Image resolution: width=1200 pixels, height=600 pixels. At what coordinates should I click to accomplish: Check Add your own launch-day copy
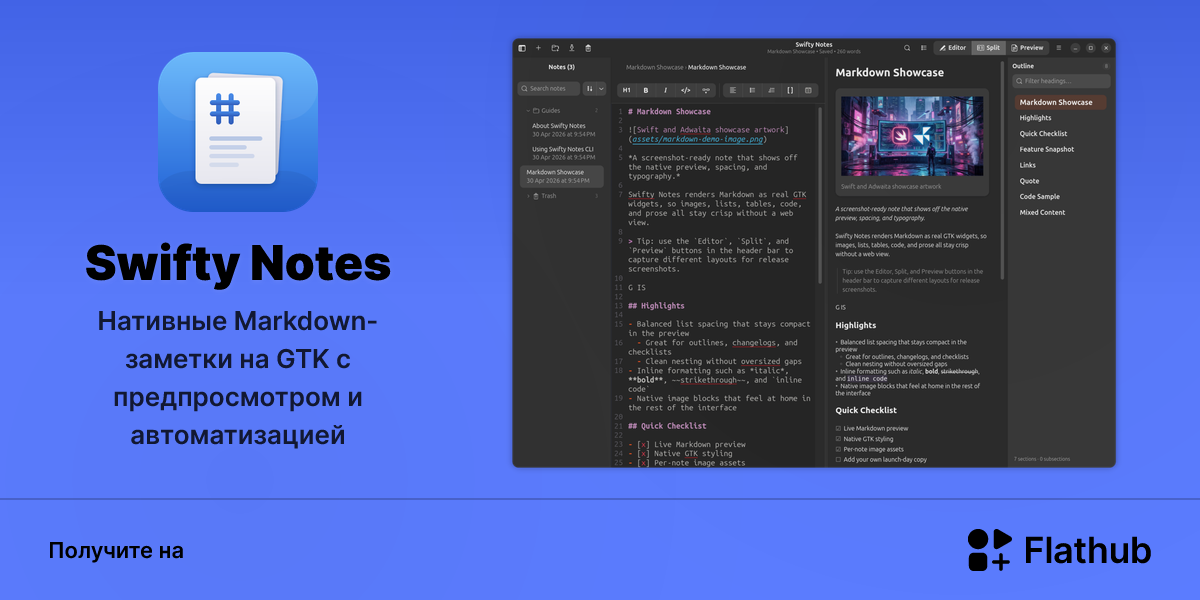(x=838, y=460)
